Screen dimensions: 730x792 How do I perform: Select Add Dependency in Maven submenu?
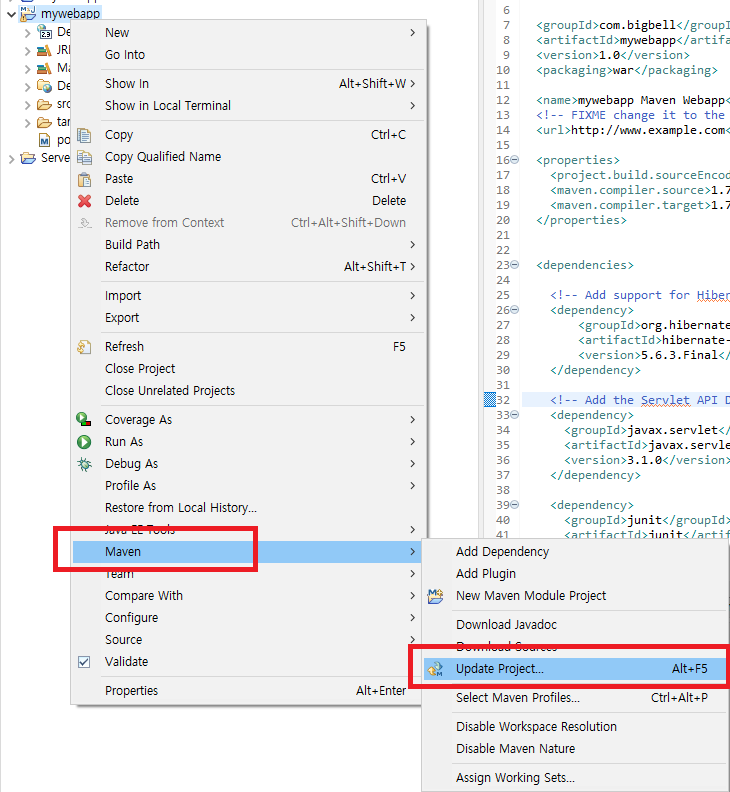point(575,552)
